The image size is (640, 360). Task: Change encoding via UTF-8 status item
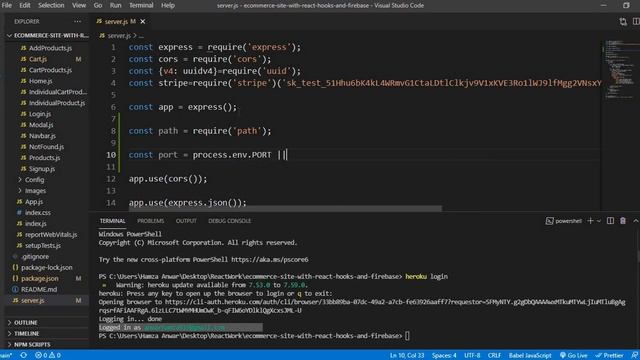click(x=472, y=356)
